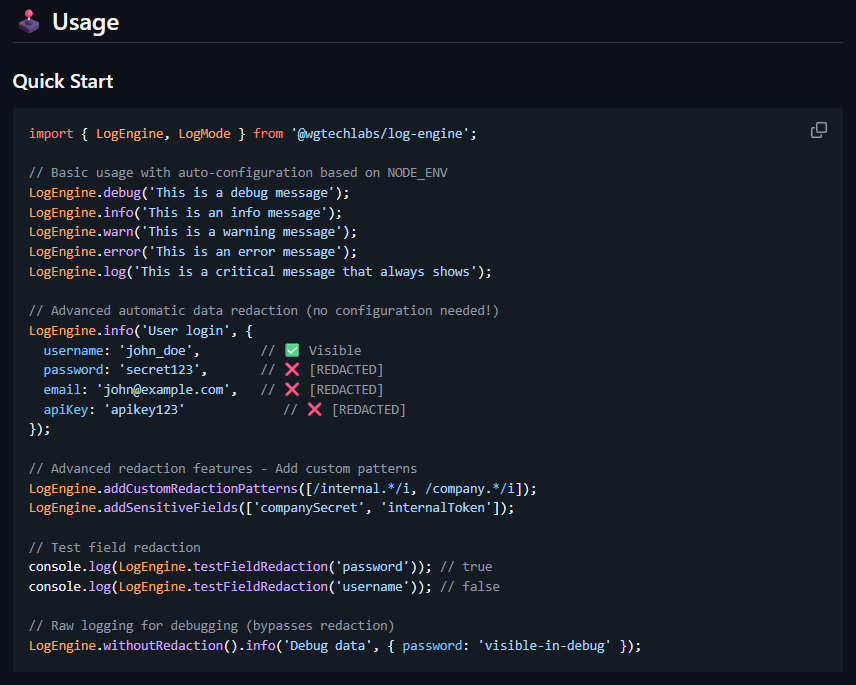Click the username 'john_doe' property
Screen dimensions: 856x685
point(122,350)
